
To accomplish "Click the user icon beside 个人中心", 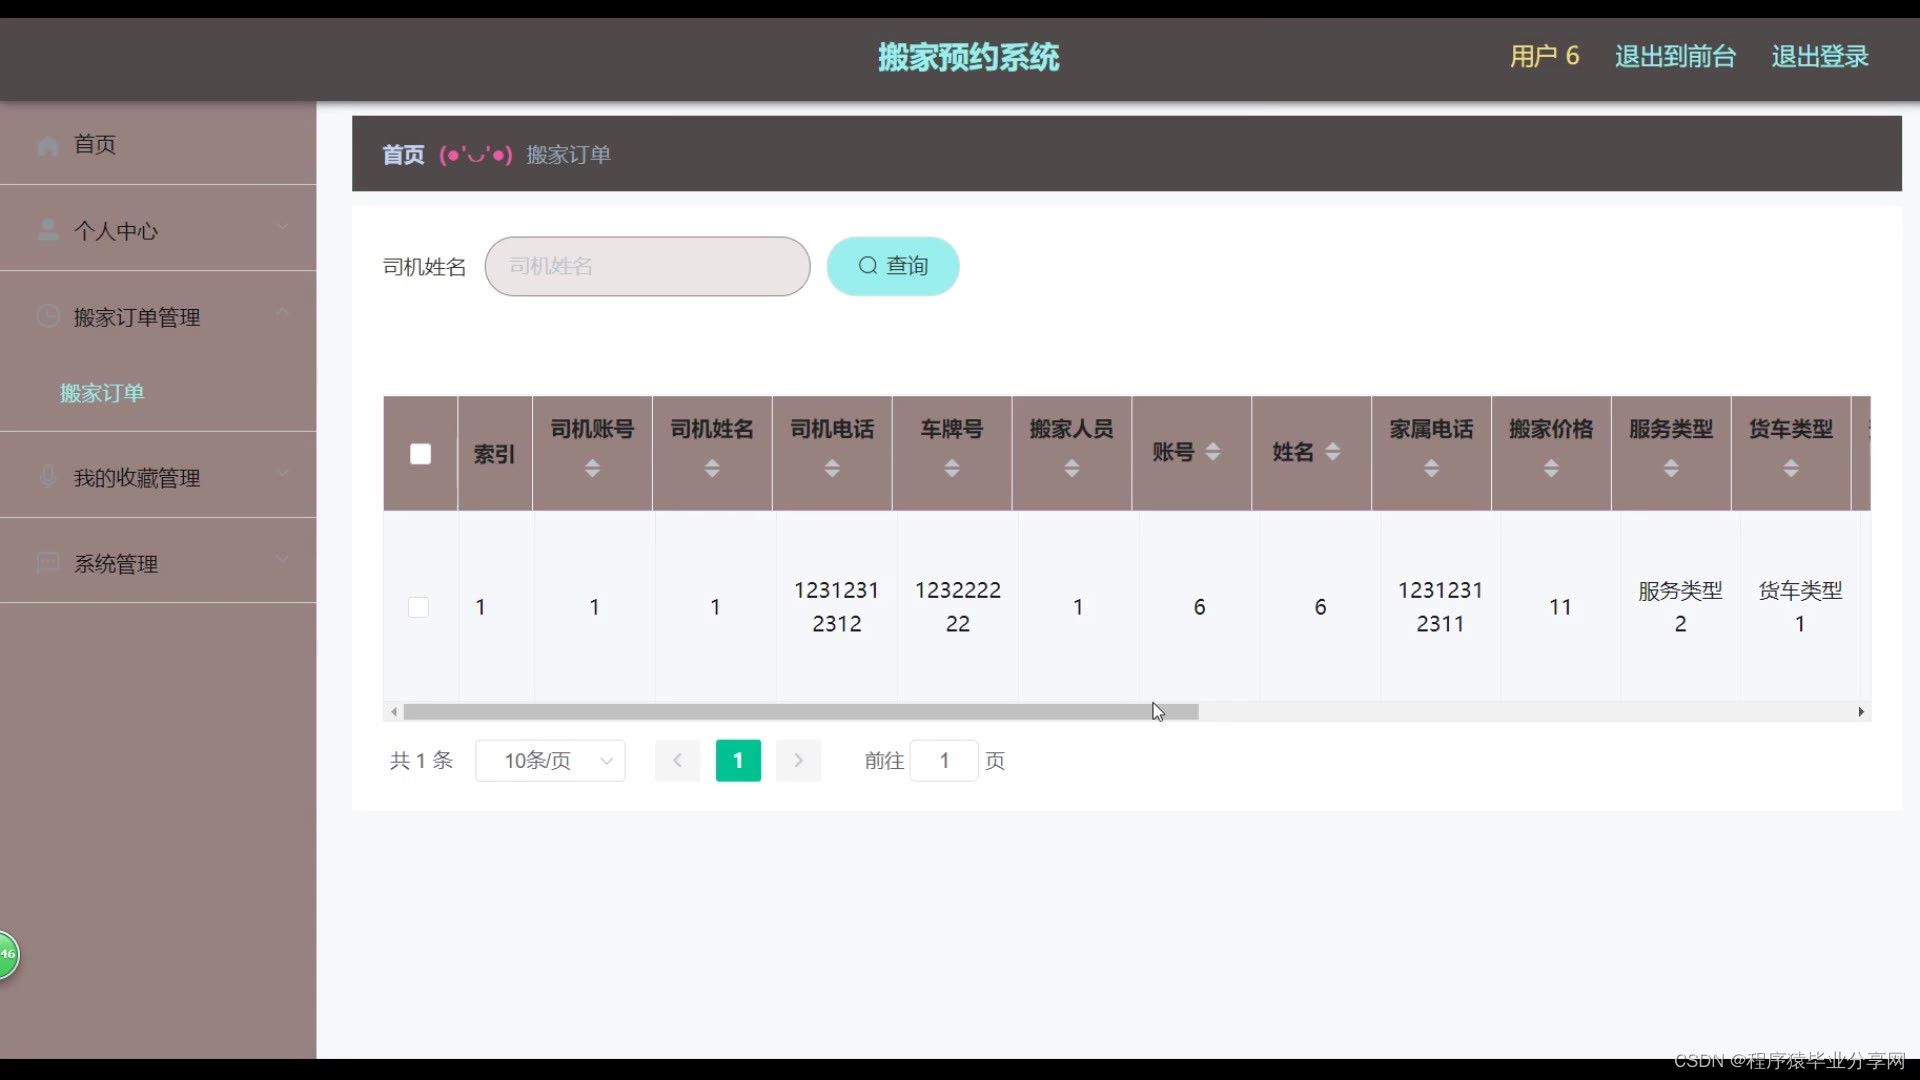I will click(47, 231).
